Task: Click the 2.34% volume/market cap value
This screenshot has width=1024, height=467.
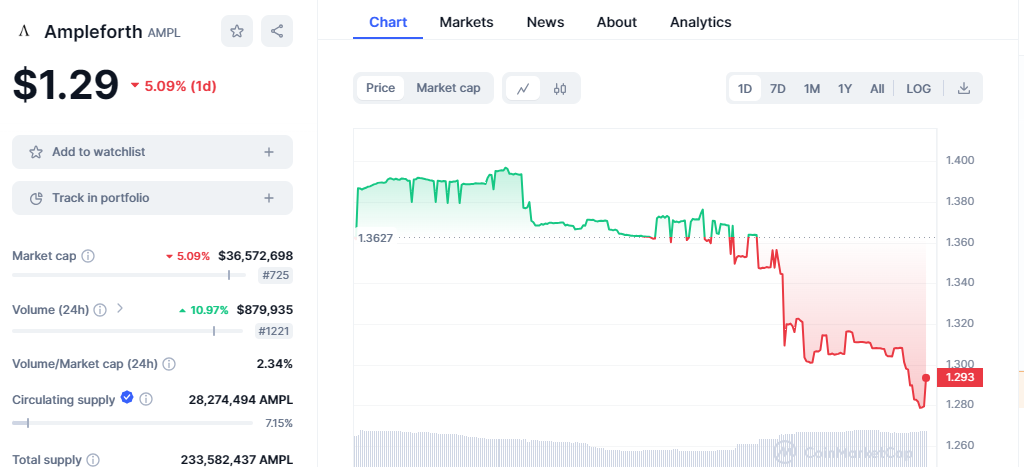Action: pos(274,364)
